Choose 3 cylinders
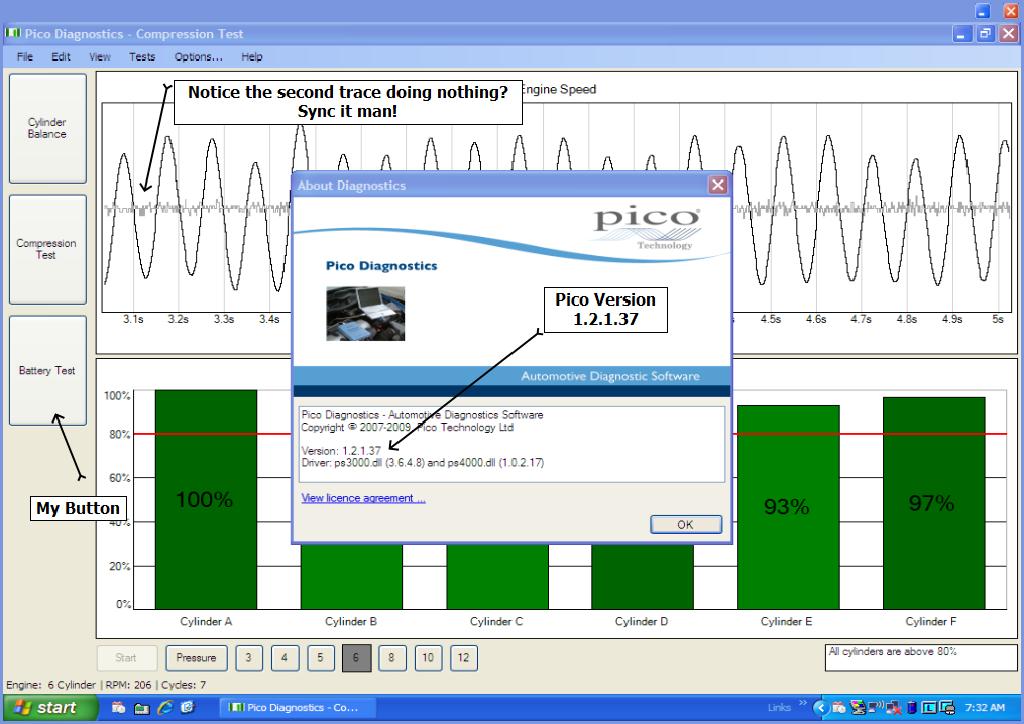The height and width of the screenshot is (724, 1024). pyautogui.click(x=249, y=657)
